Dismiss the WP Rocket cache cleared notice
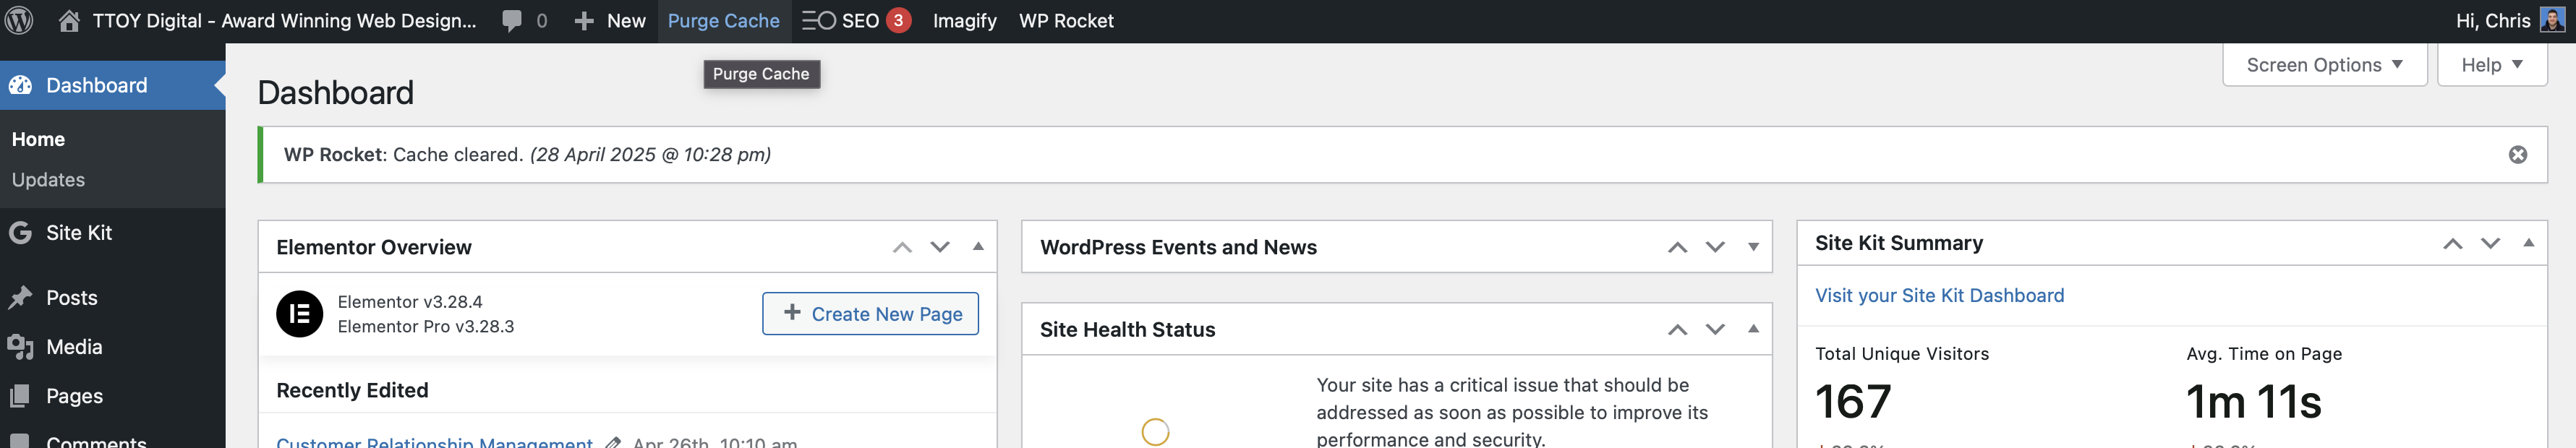2576x448 pixels. 2517,155
